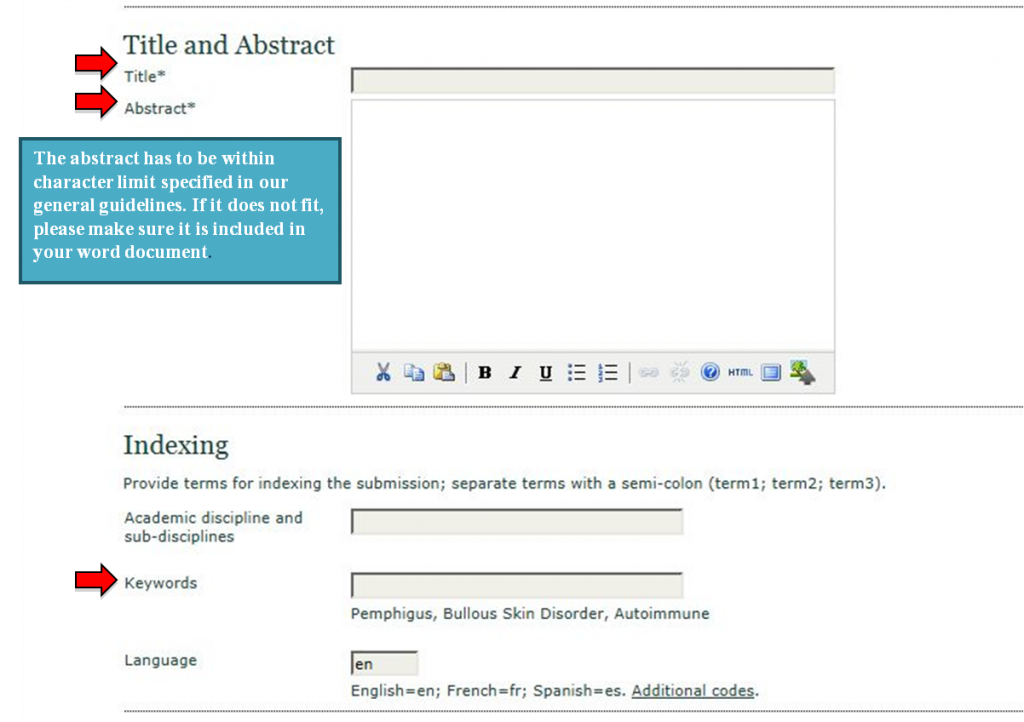Focus the Title input field
Screen dimensions: 1024x722
592,80
